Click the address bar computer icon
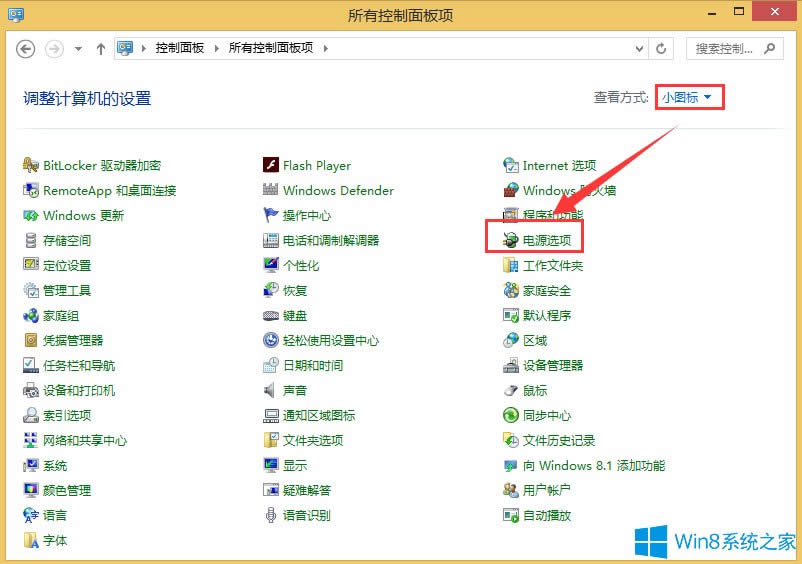 pos(125,48)
